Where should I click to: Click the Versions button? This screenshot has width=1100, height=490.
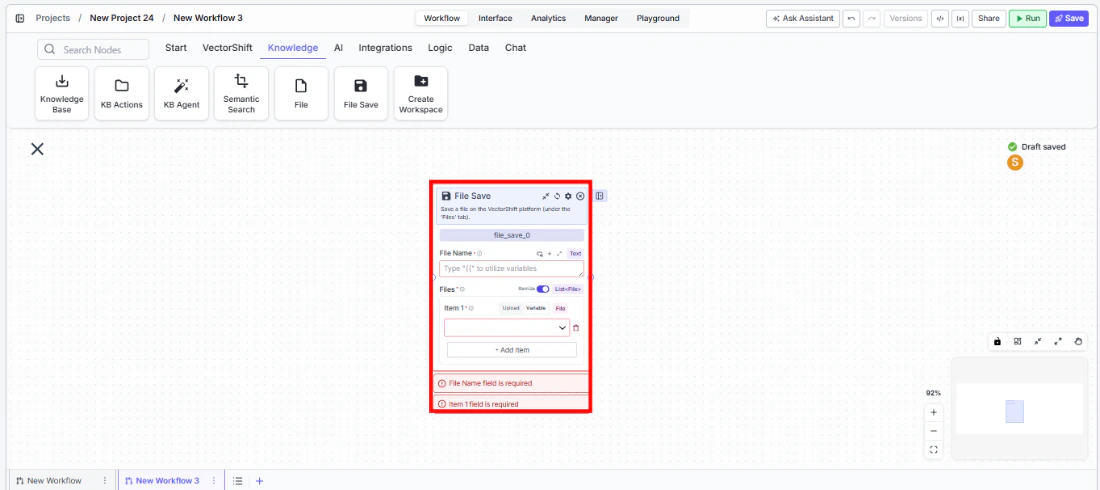(x=906, y=18)
